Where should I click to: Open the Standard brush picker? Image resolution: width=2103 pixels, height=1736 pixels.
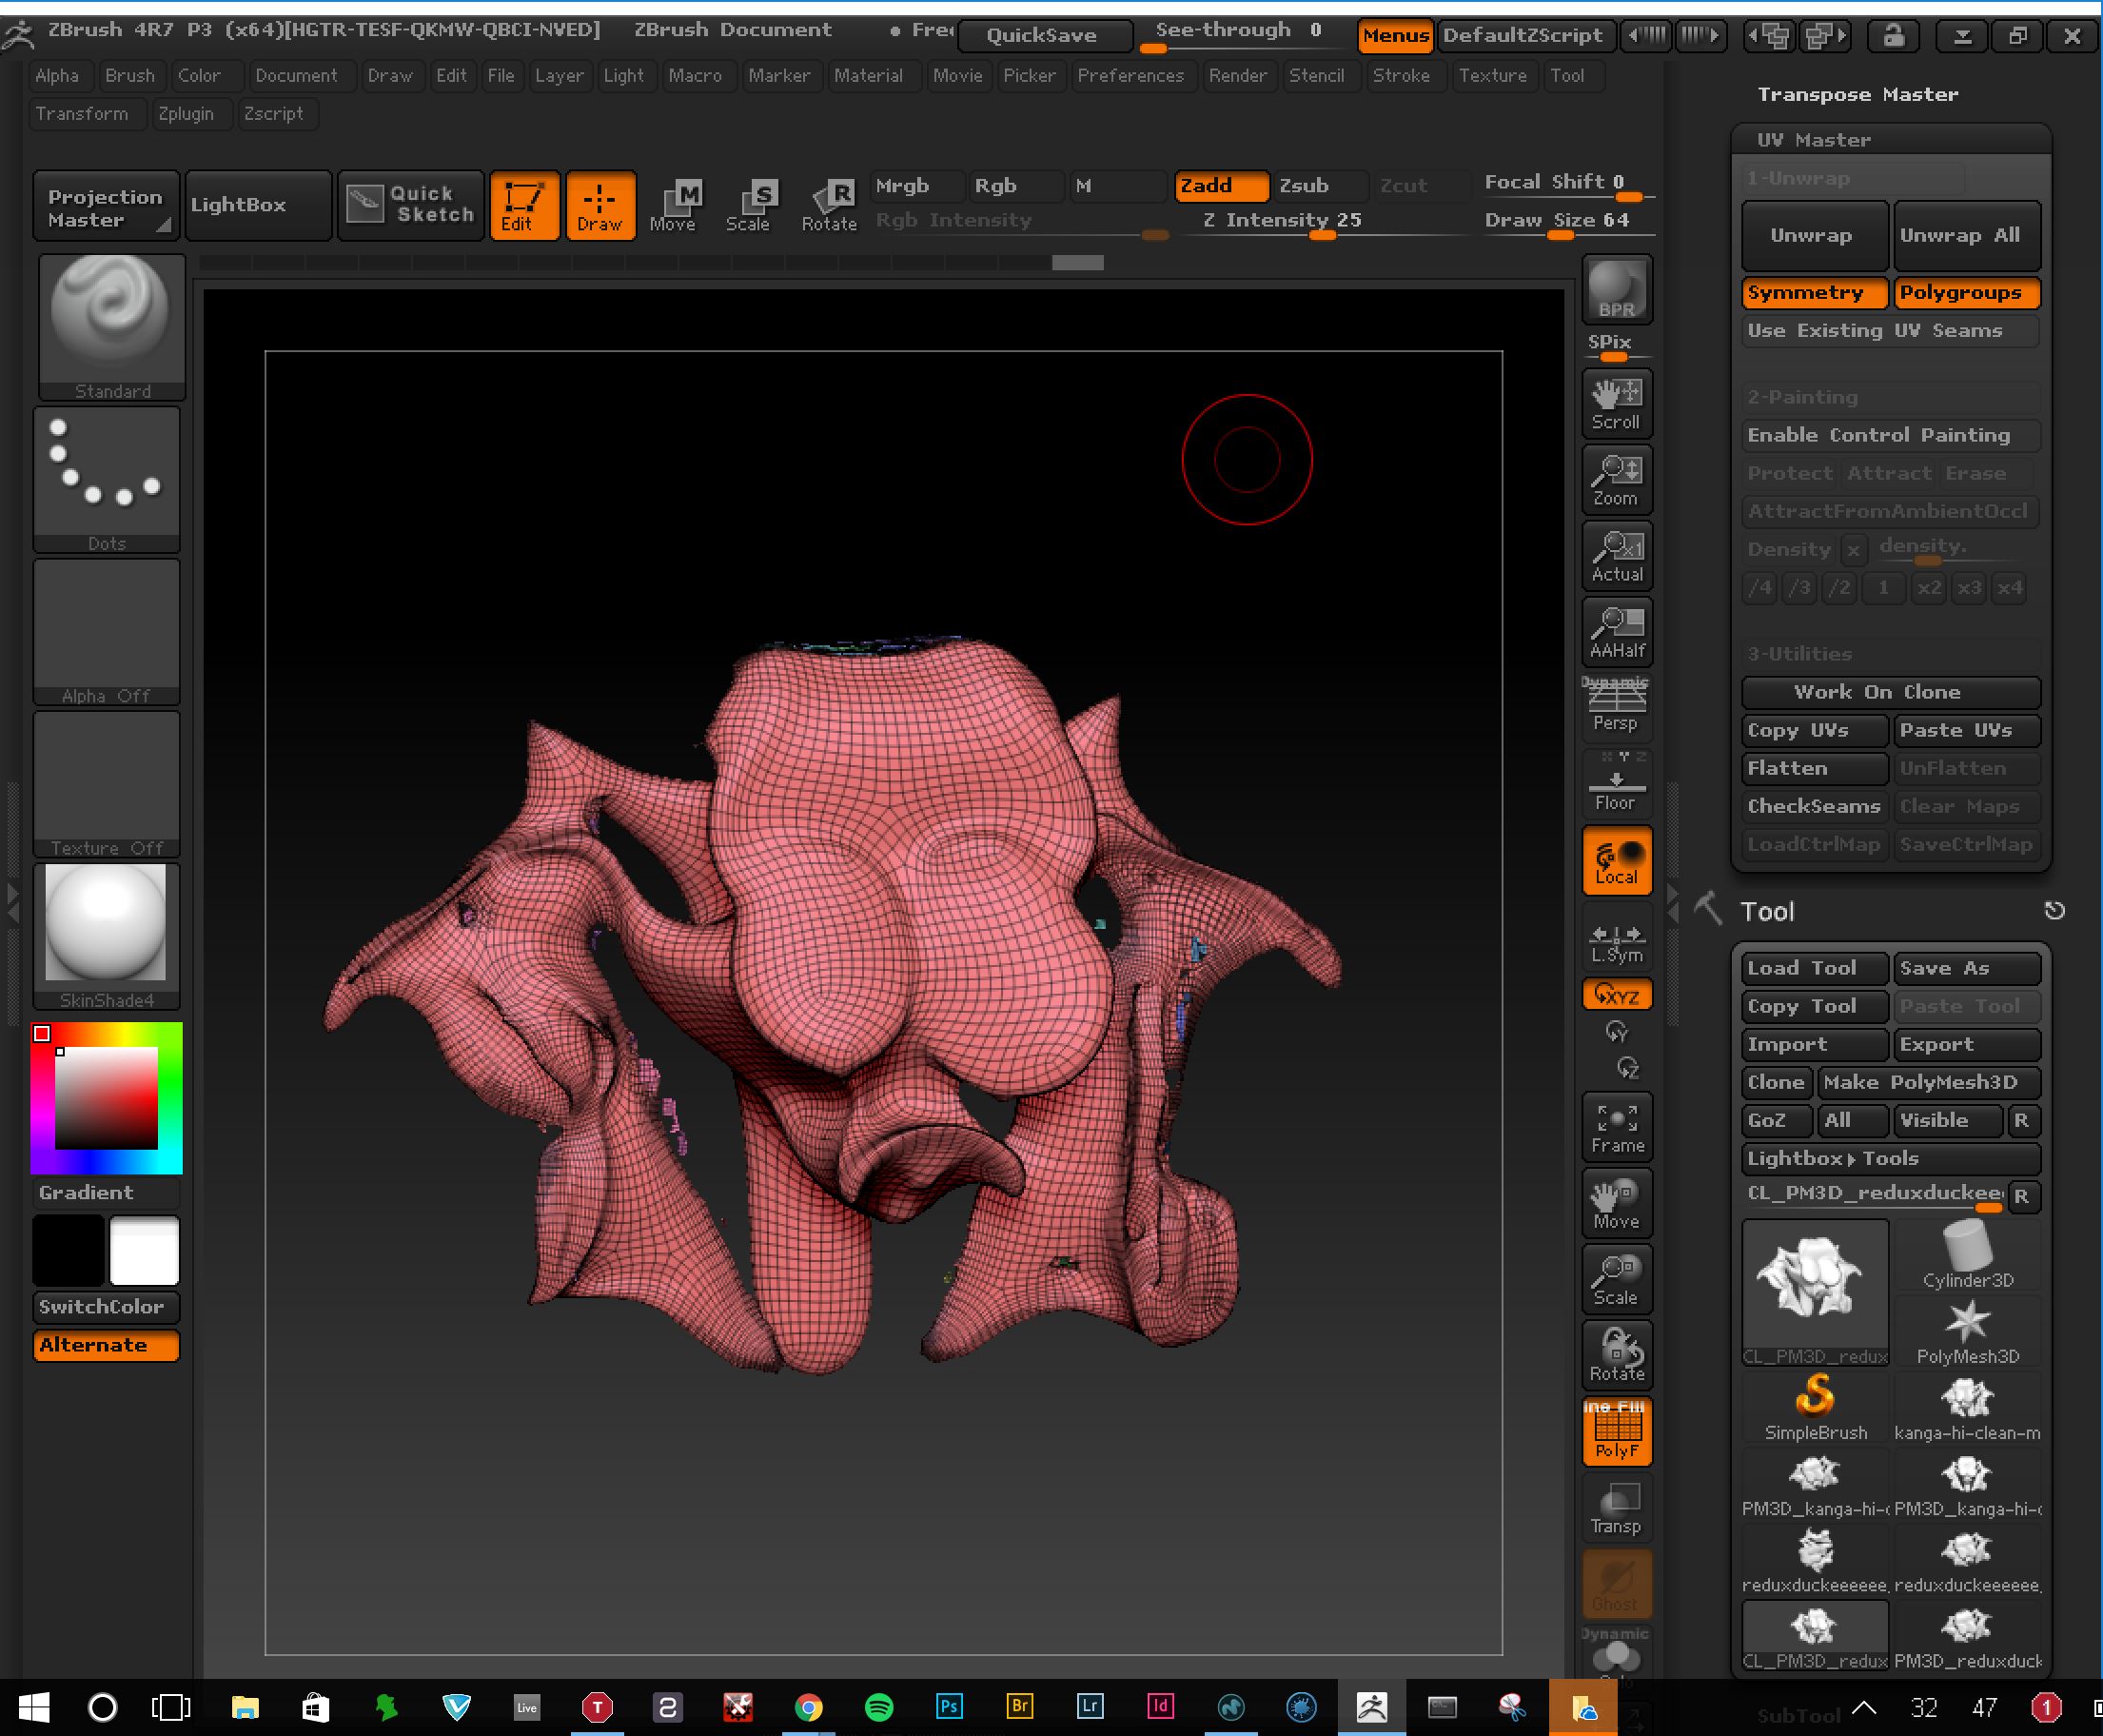pos(111,328)
